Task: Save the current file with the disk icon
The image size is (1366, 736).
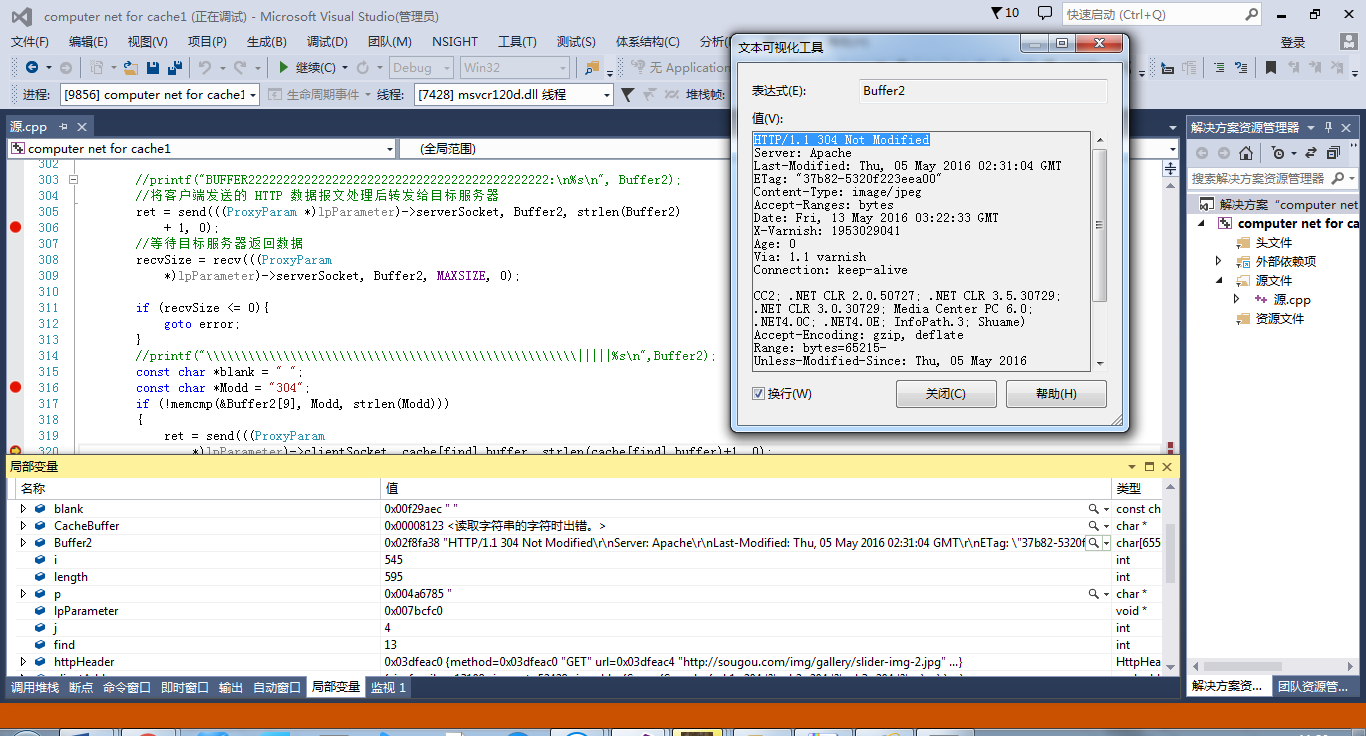Action: coord(153,68)
